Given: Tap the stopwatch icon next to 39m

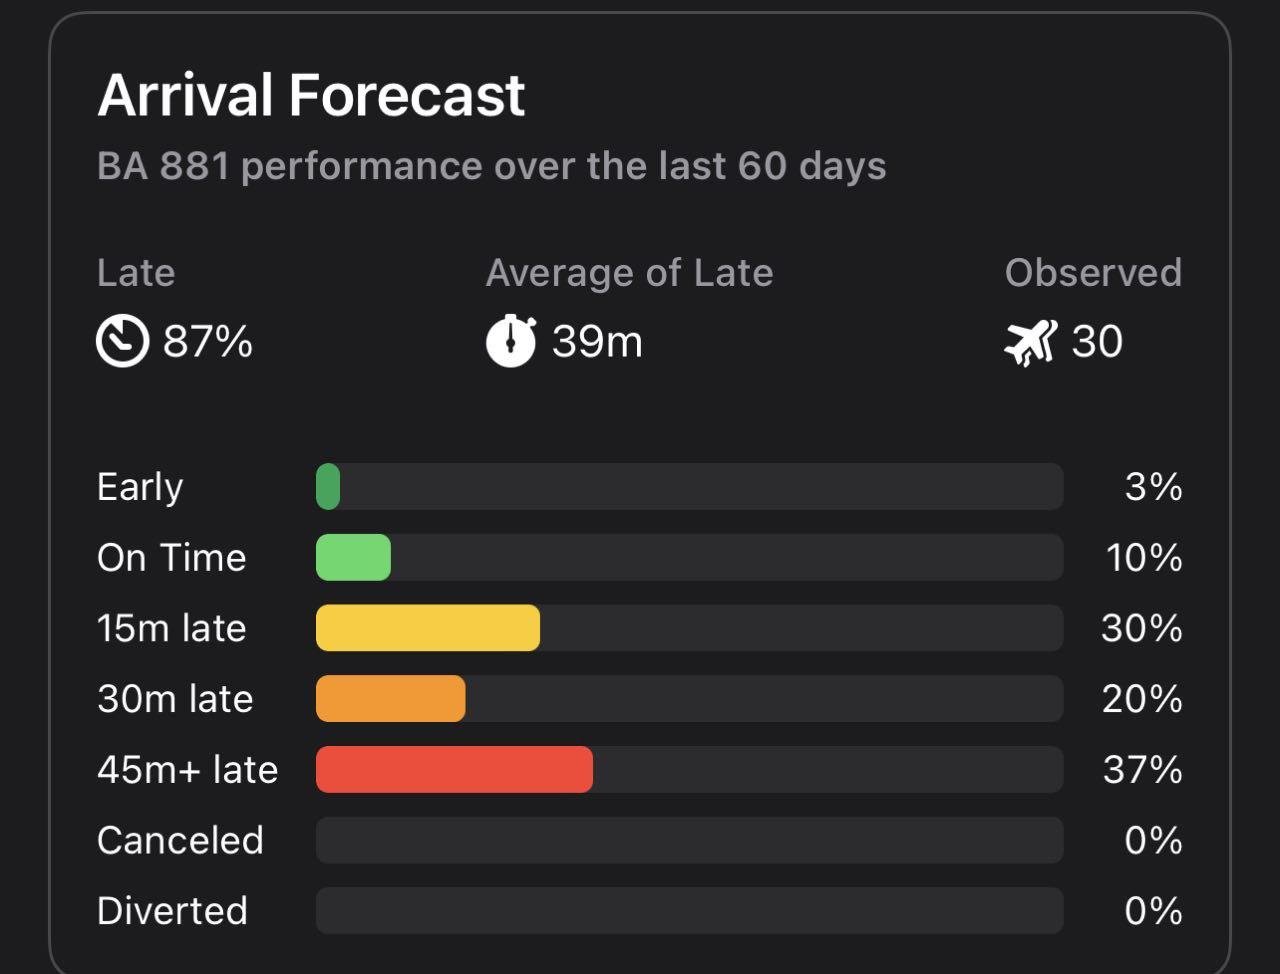Looking at the screenshot, I should [511, 341].
